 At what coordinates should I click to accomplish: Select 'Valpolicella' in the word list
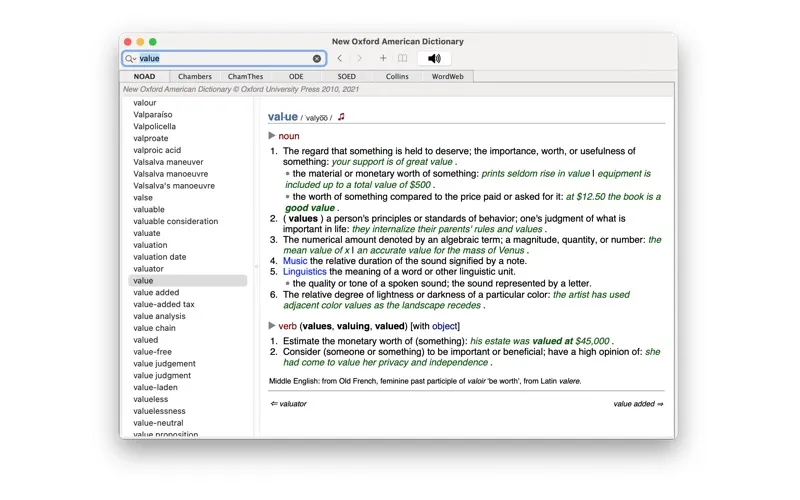tap(155, 127)
